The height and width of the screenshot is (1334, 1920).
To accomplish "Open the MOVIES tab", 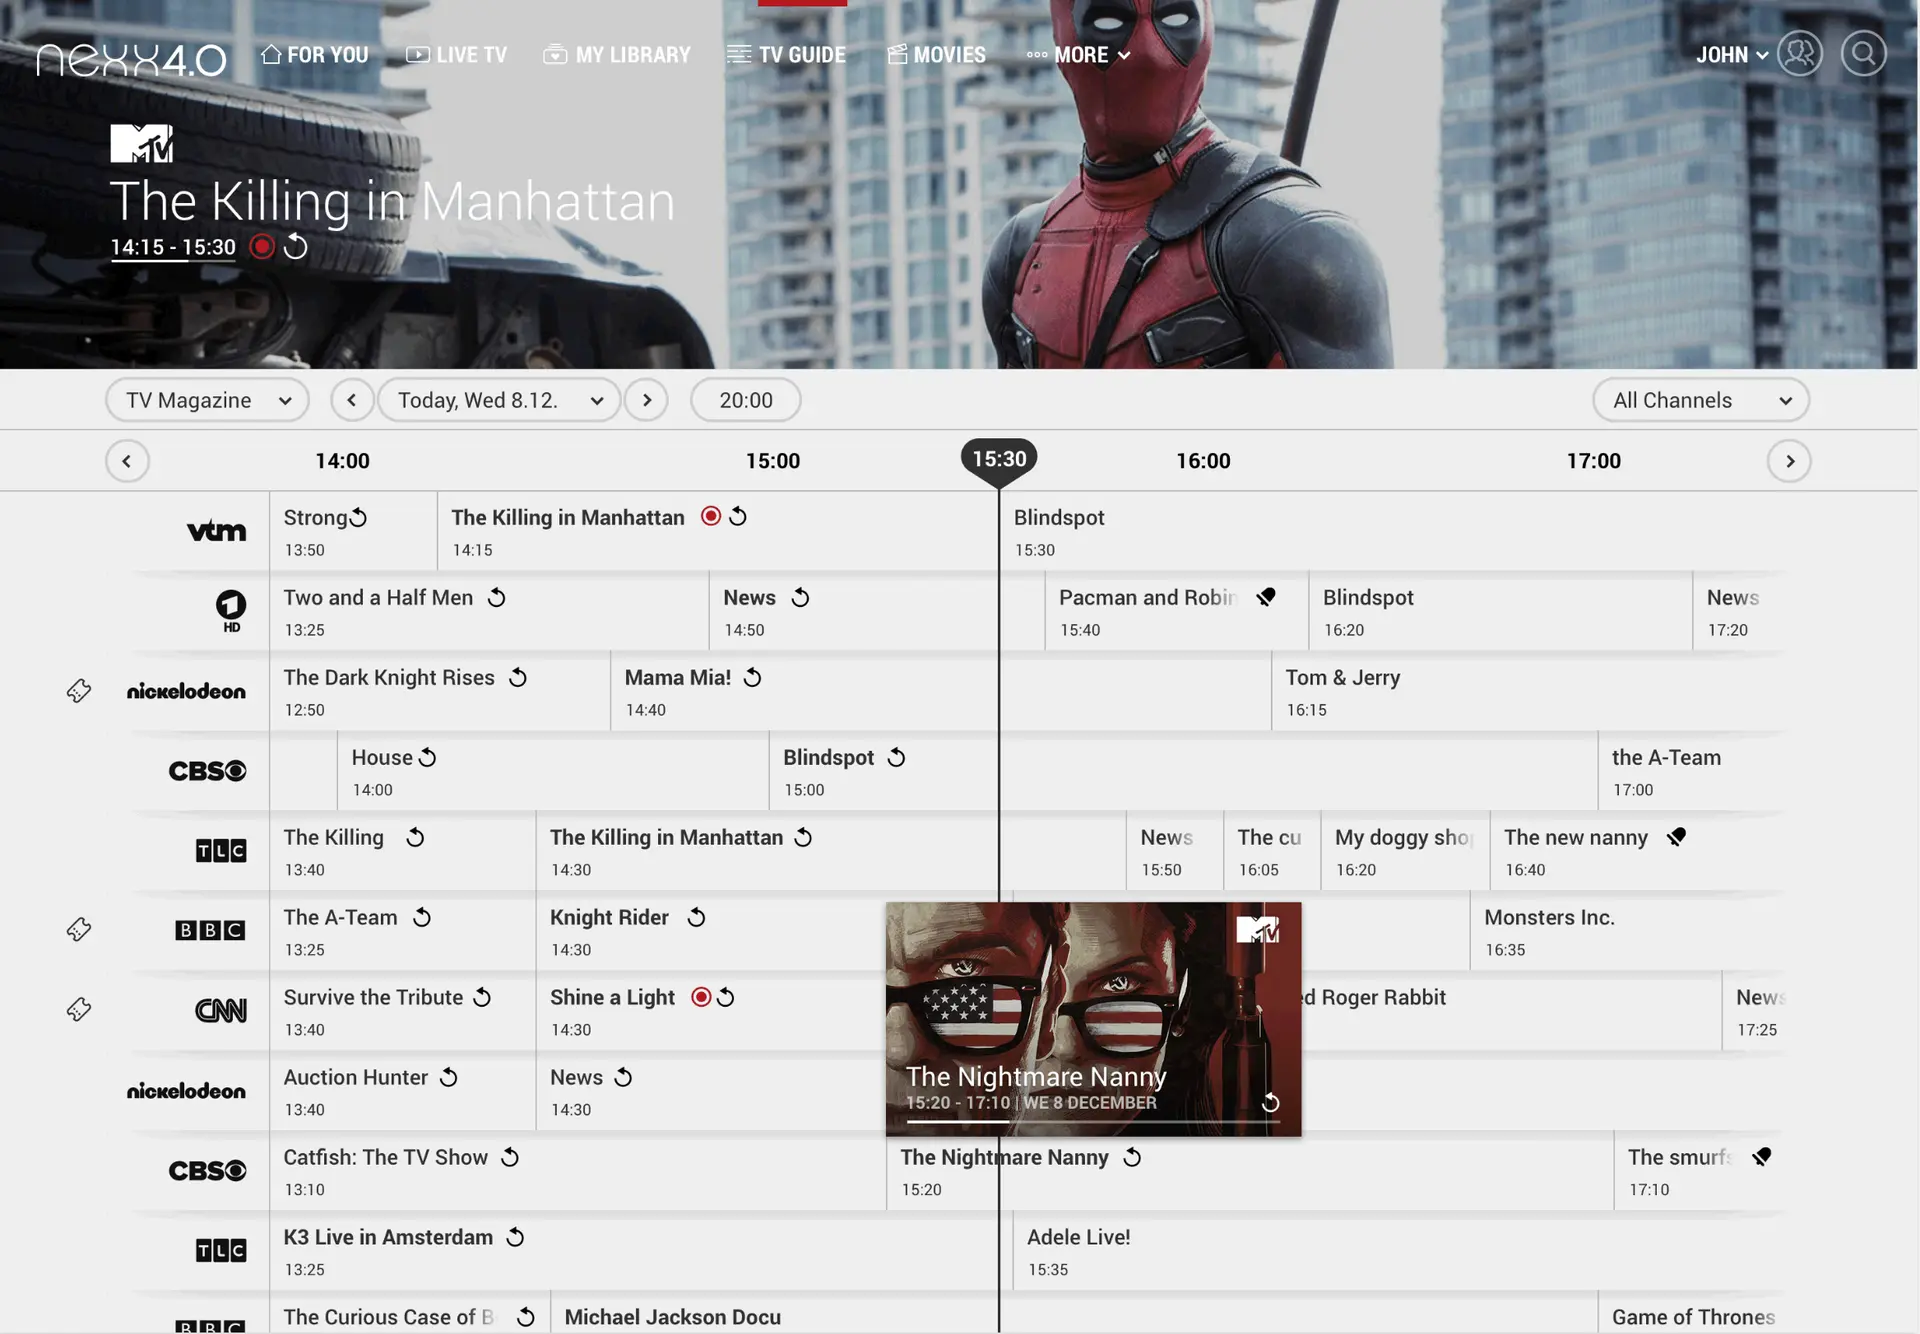I will point(937,55).
